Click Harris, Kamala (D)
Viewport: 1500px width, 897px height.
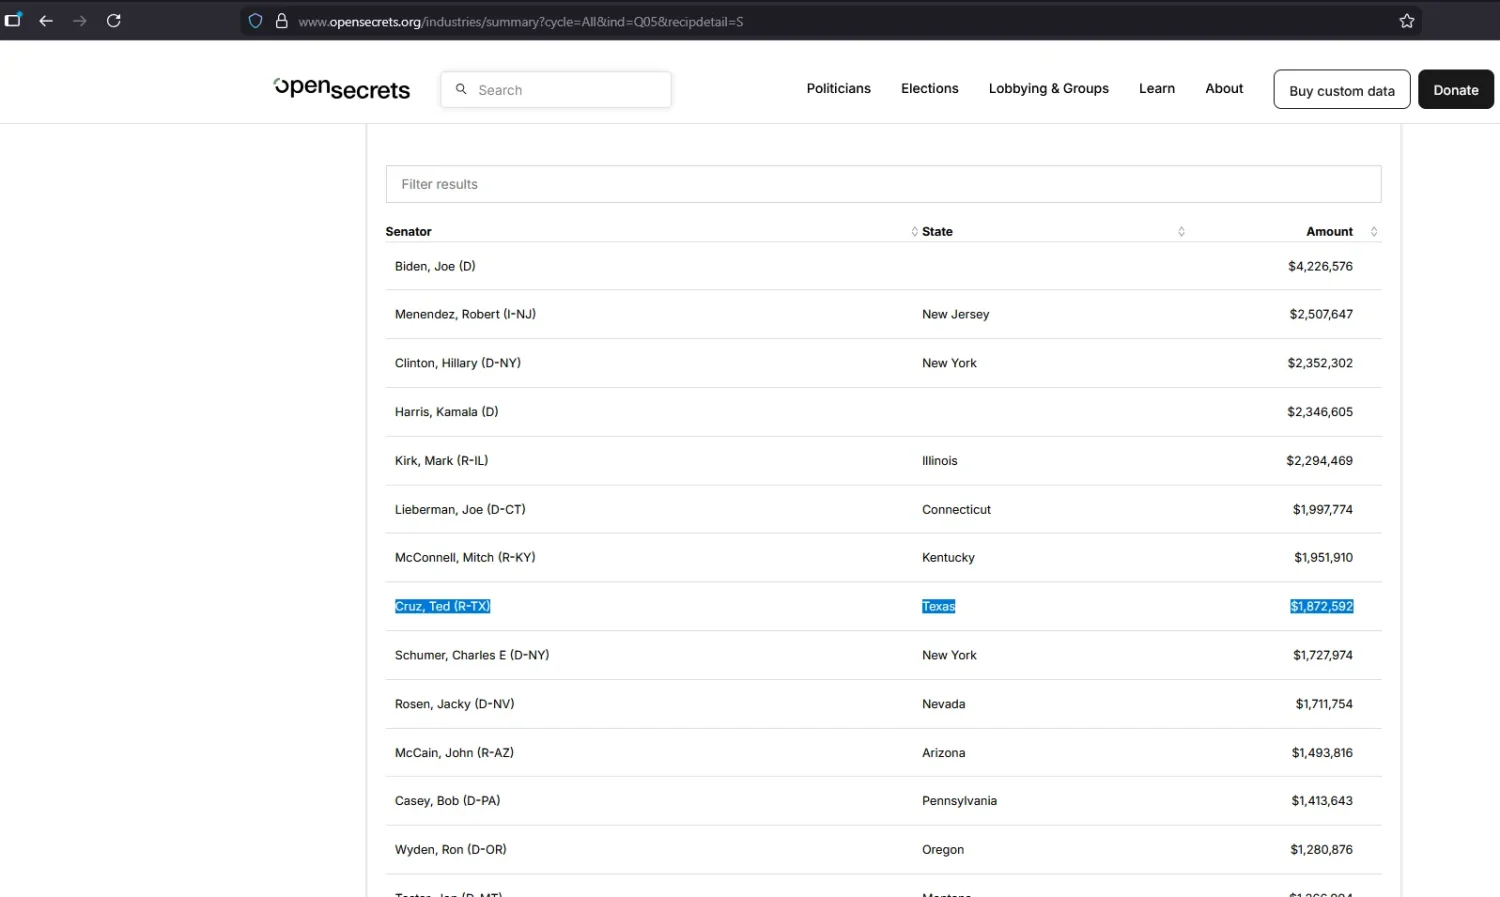[x=446, y=412]
